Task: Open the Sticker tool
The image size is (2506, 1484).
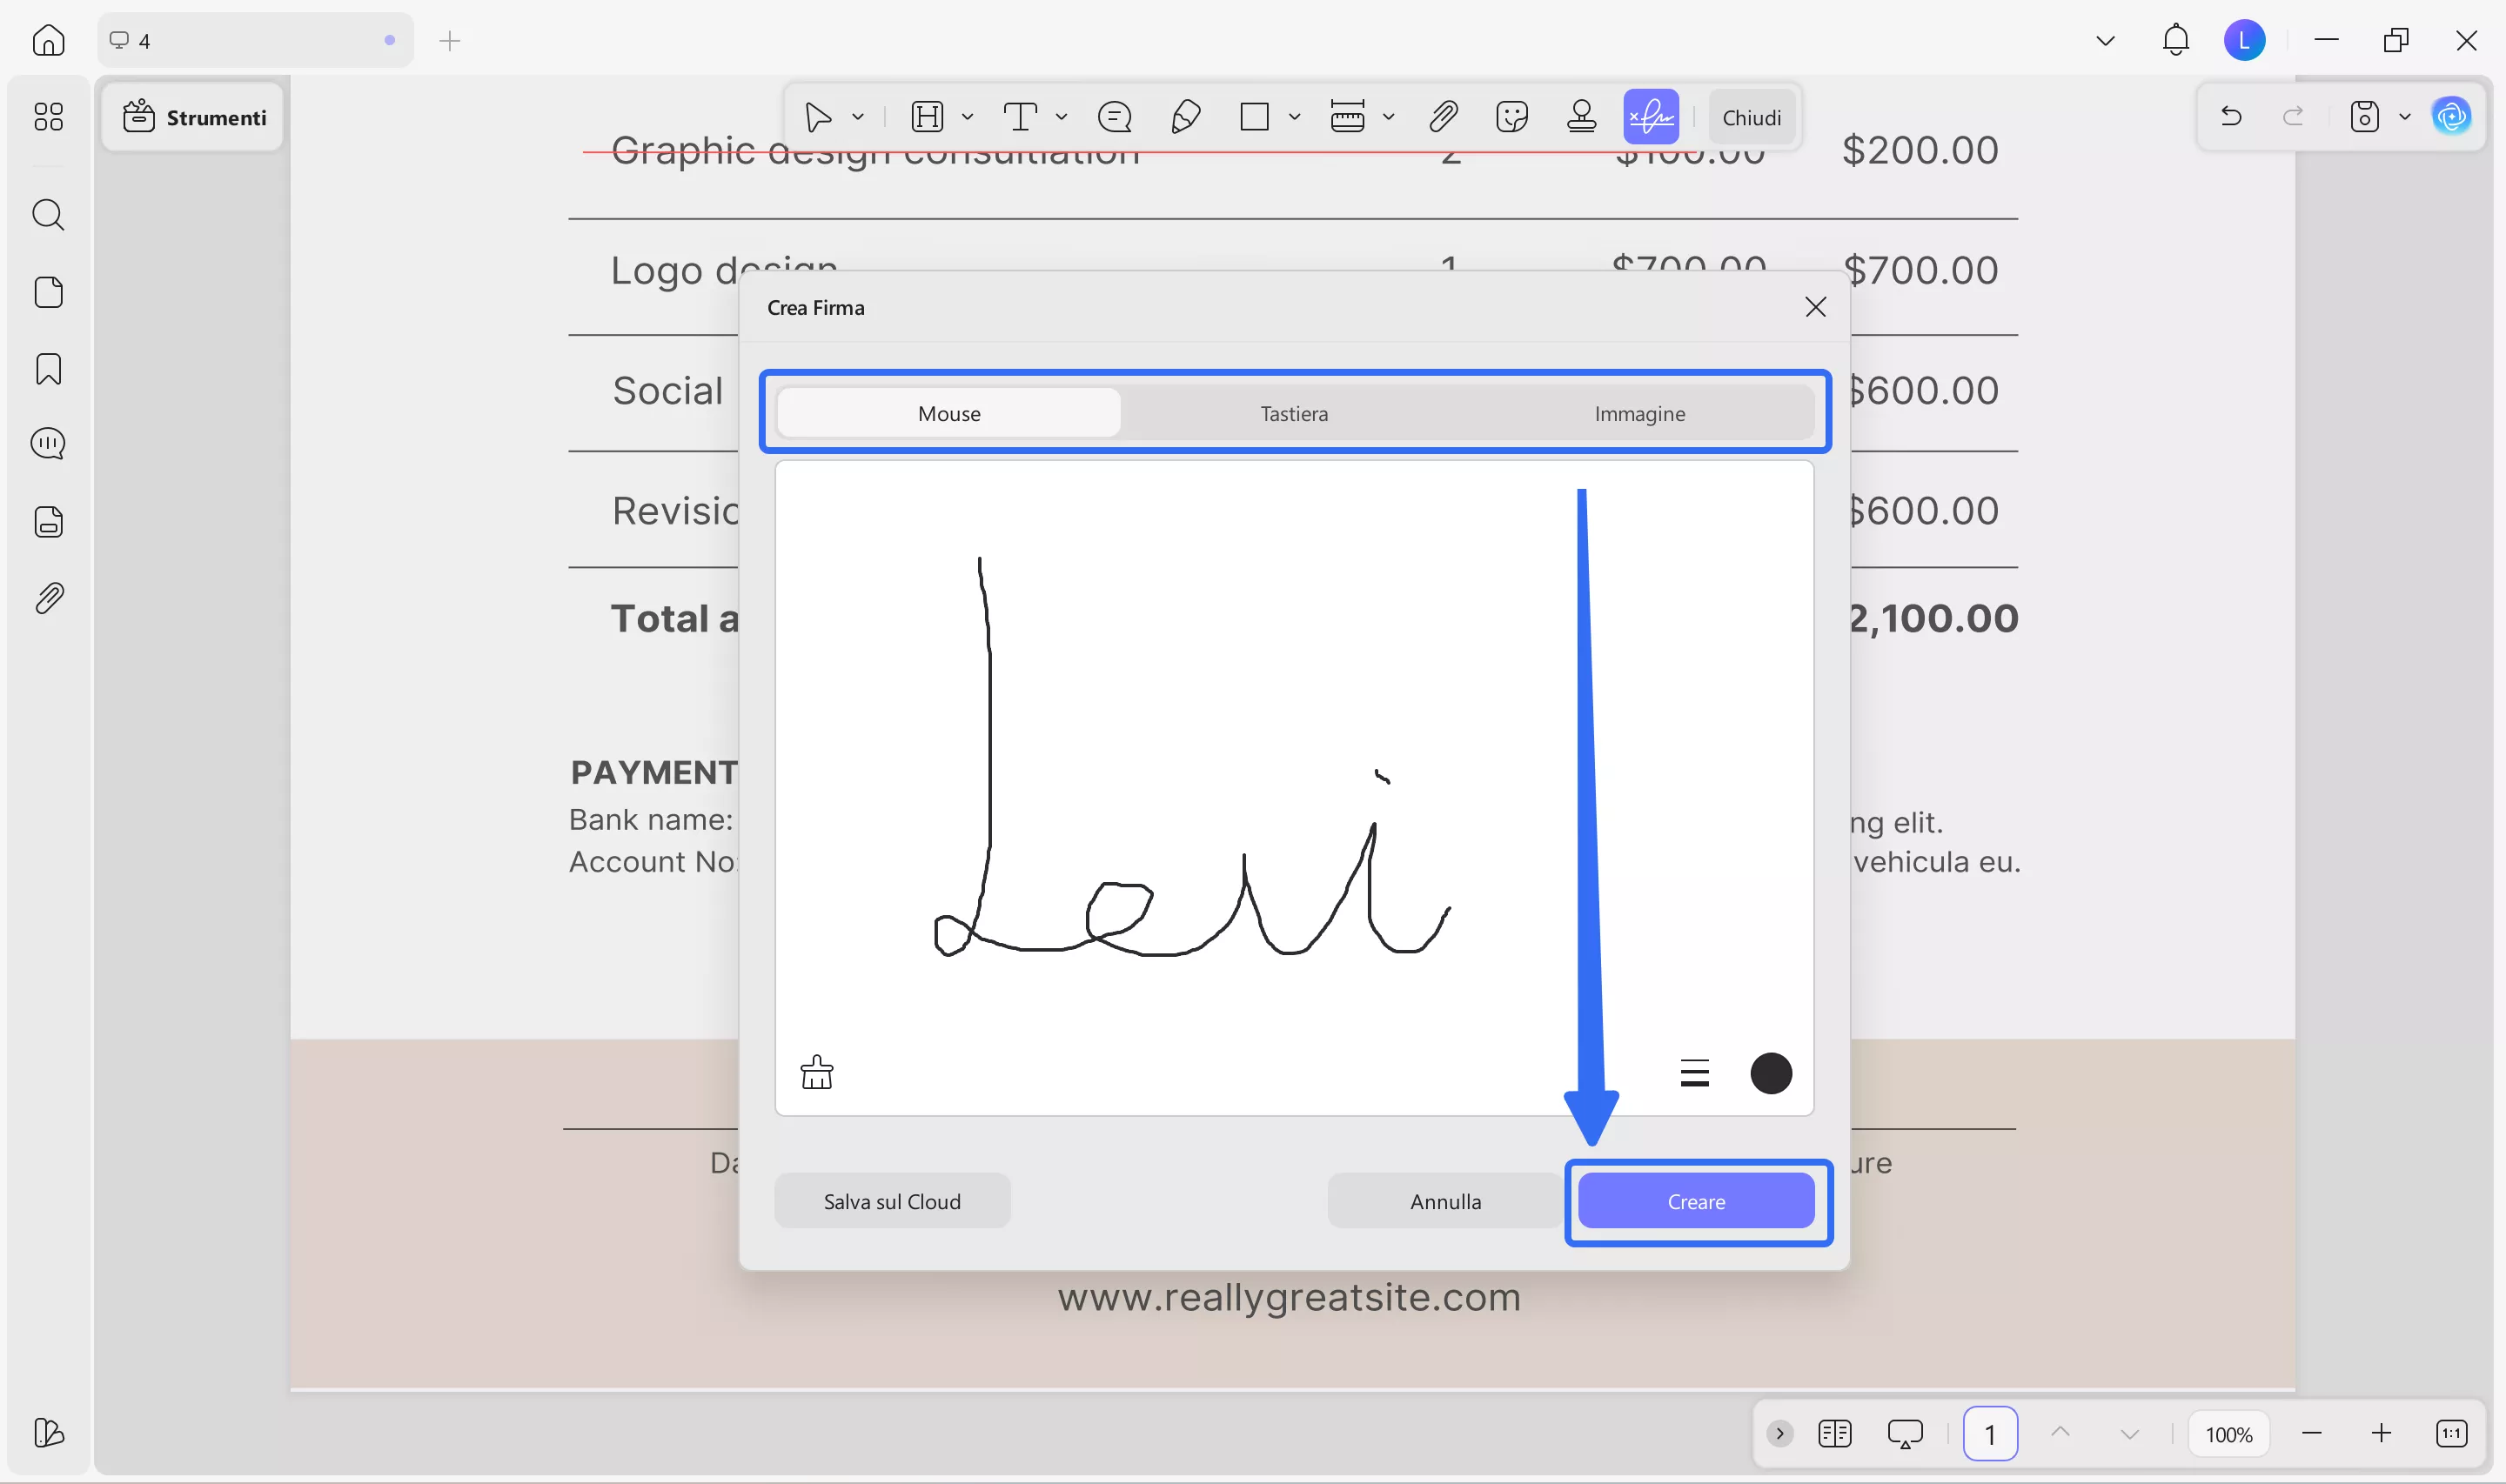Action: [x=1512, y=116]
